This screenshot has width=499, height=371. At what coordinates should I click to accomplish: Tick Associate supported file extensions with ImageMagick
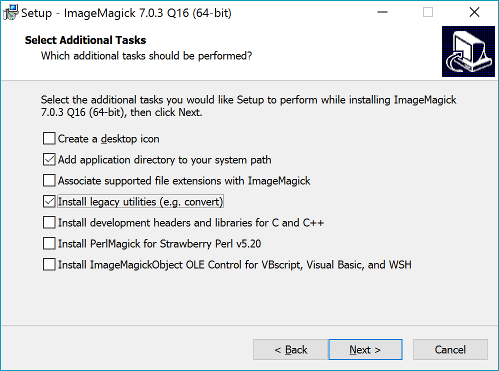tap(49, 180)
